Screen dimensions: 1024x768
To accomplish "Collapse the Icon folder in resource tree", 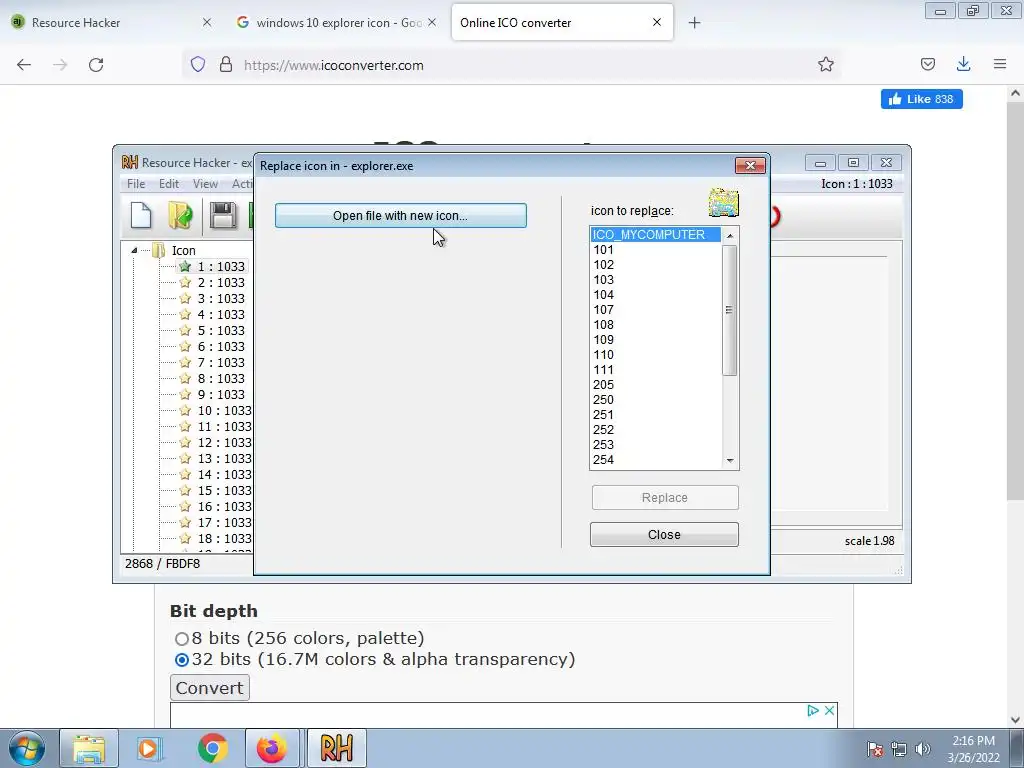I will pos(134,251).
